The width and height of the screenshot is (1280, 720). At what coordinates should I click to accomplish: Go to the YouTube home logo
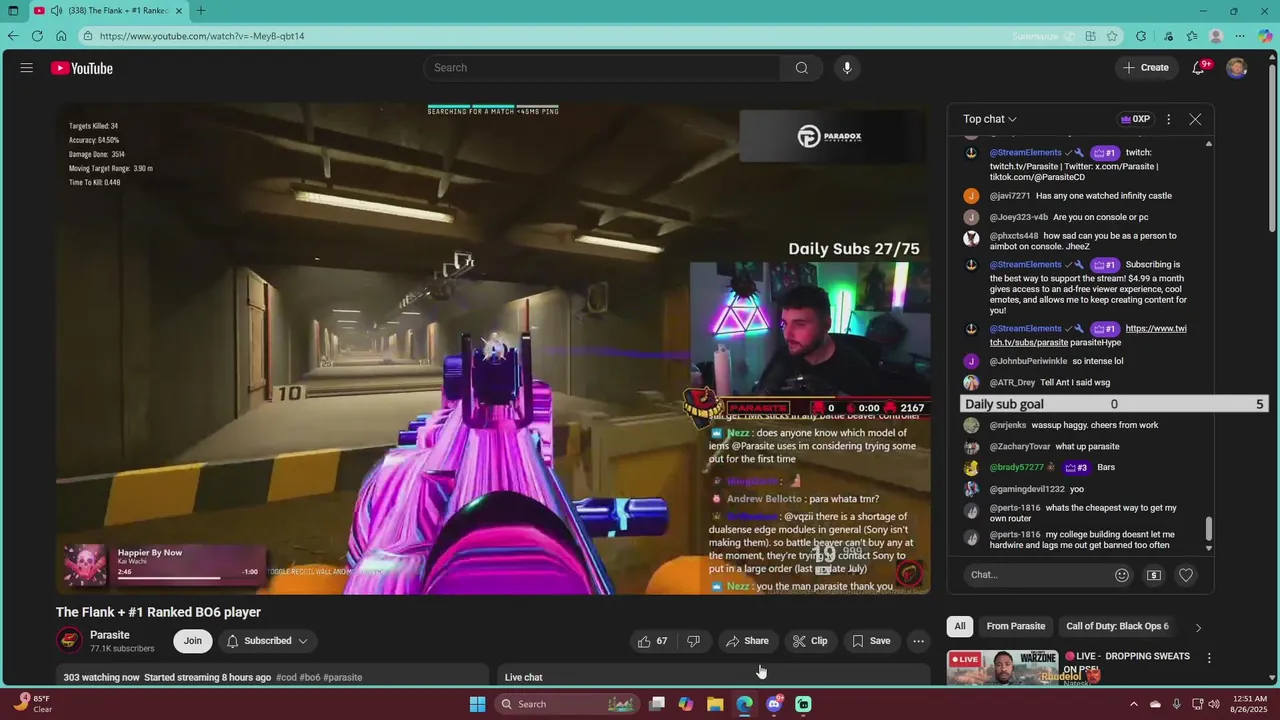(82, 68)
